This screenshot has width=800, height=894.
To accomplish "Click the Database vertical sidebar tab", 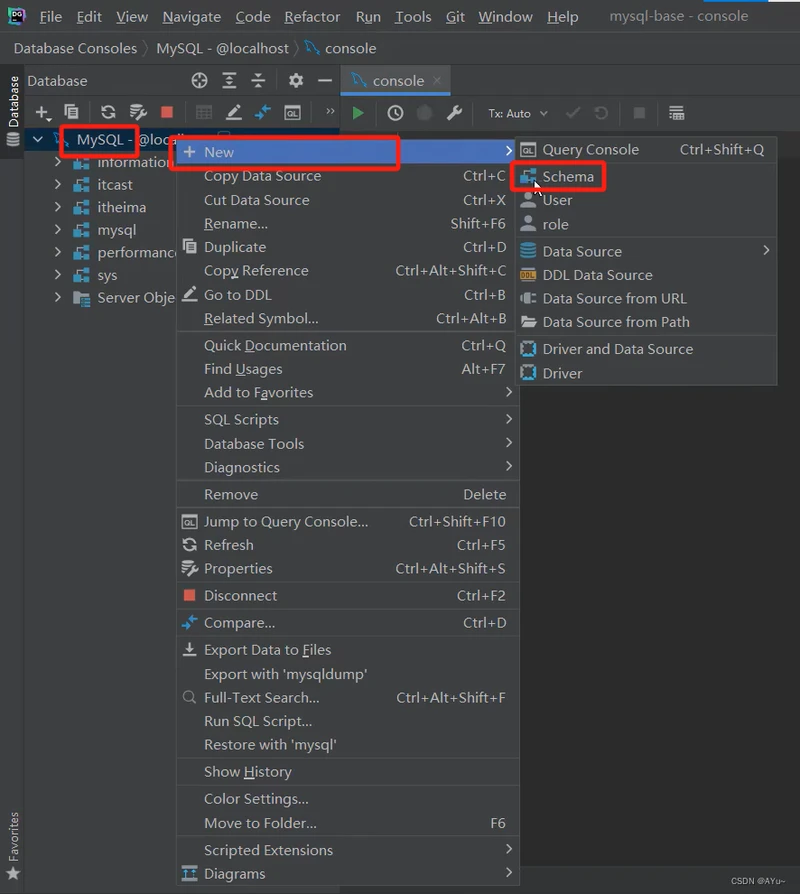I will tap(13, 111).
